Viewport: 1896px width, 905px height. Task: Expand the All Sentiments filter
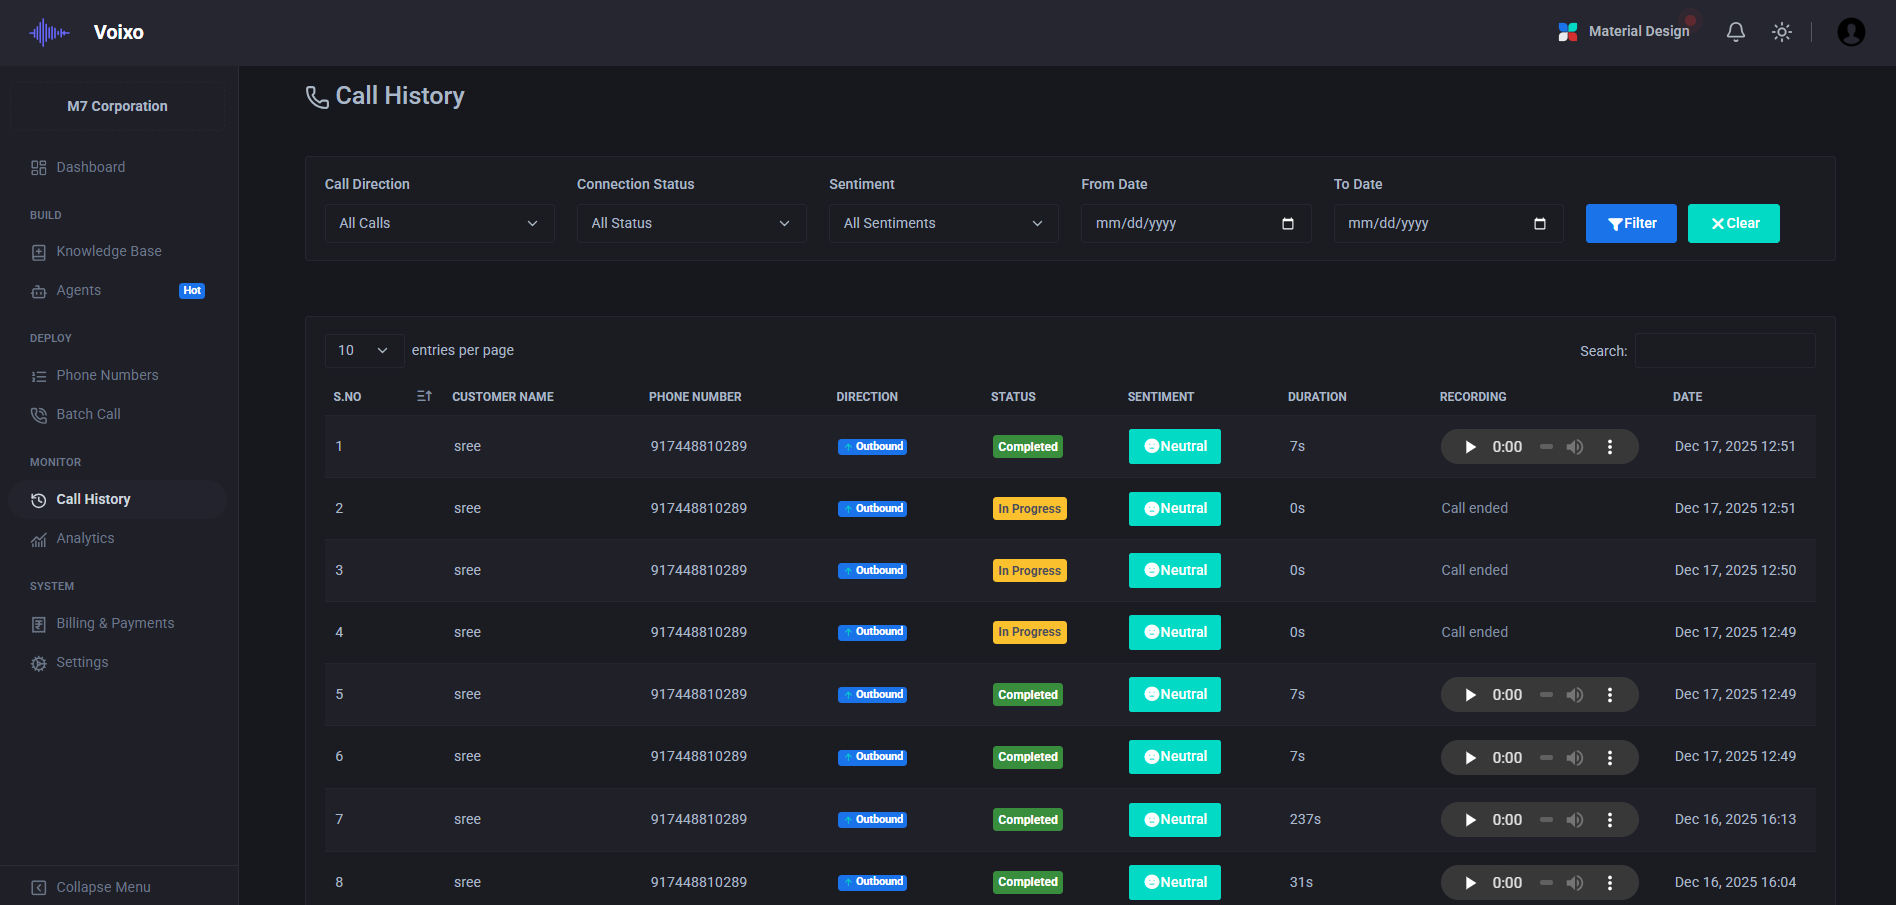942,223
